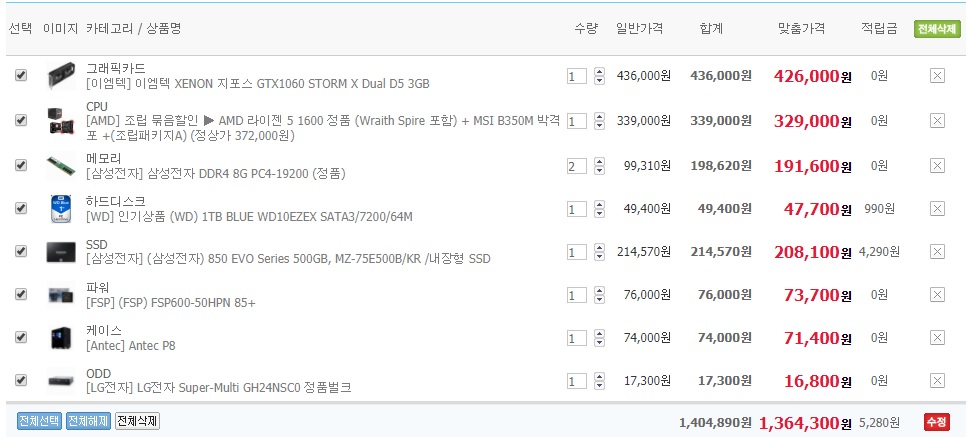Decrease 파워 quantity with down arrow

599,299
